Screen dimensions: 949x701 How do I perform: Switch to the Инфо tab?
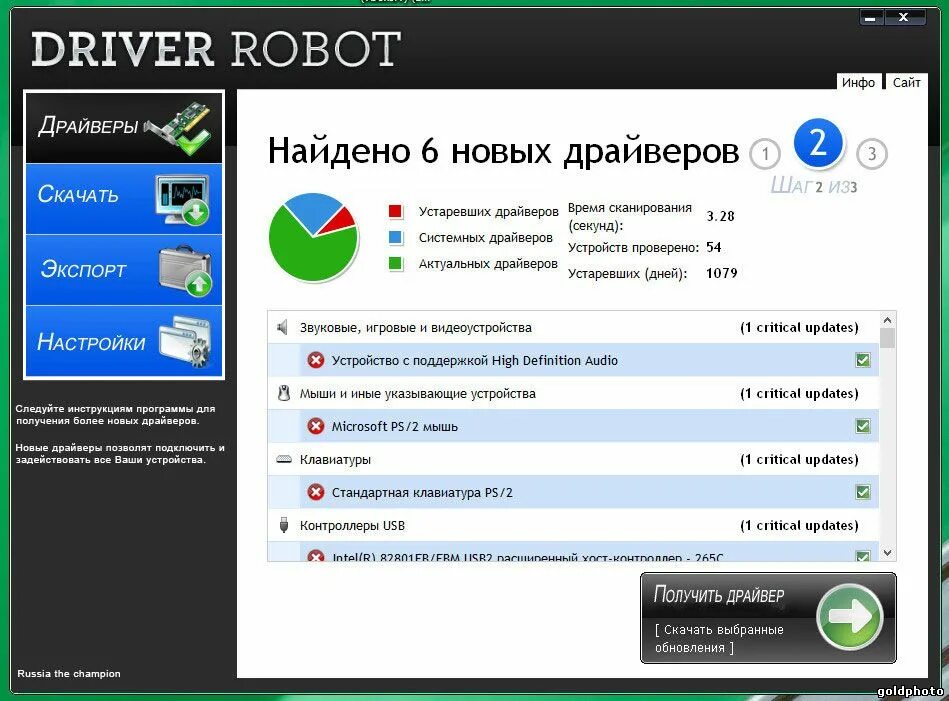coord(858,82)
